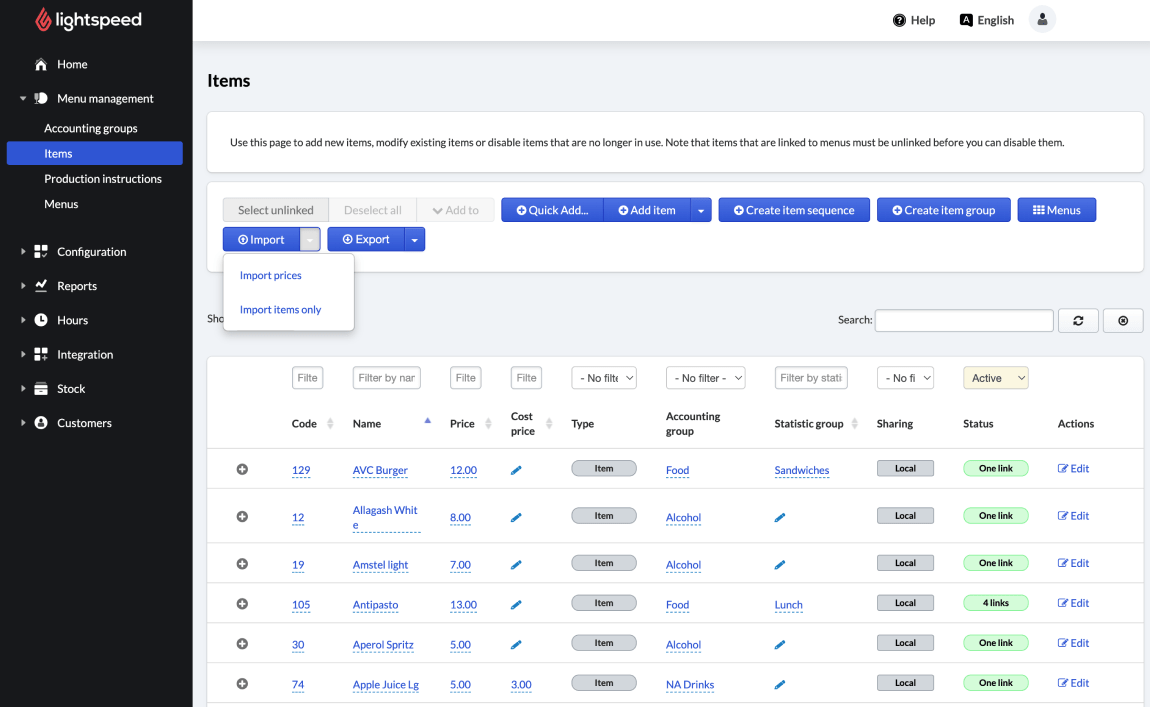Expand AVC Burger row with plus icon

[242, 469]
